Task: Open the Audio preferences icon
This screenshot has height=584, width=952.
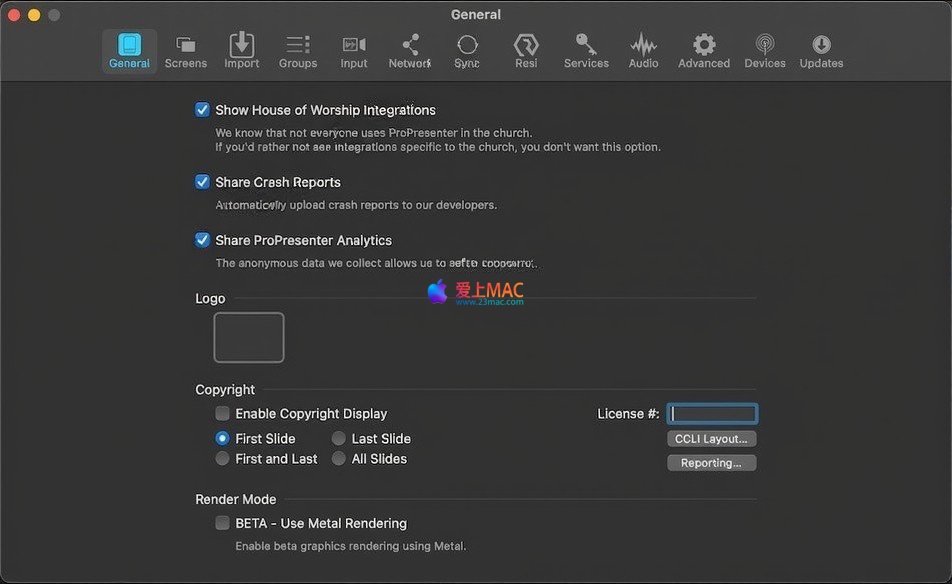Action: [643, 45]
